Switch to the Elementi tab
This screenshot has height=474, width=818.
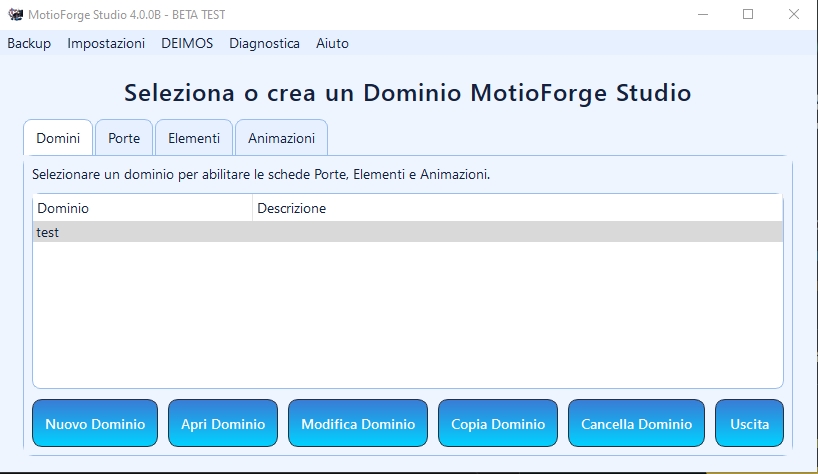coord(194,138)
